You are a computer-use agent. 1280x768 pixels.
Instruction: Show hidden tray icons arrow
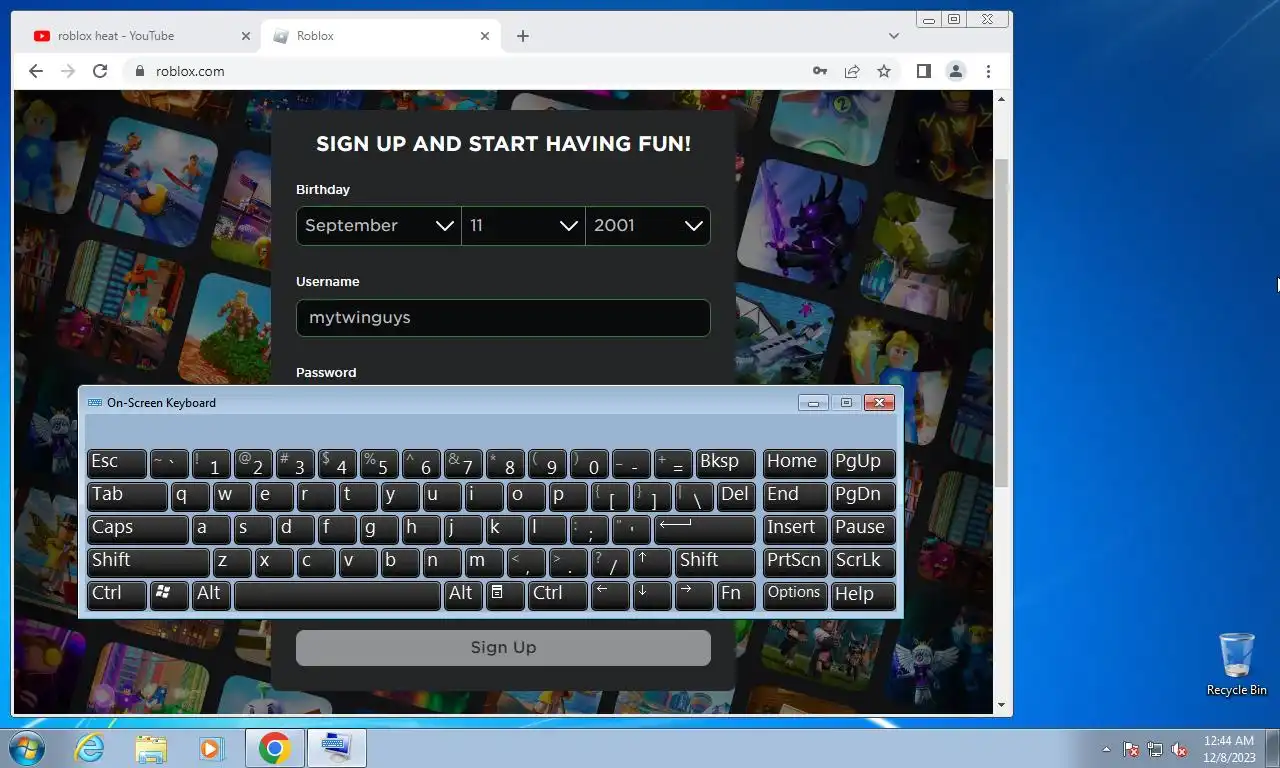[1106, 749]
